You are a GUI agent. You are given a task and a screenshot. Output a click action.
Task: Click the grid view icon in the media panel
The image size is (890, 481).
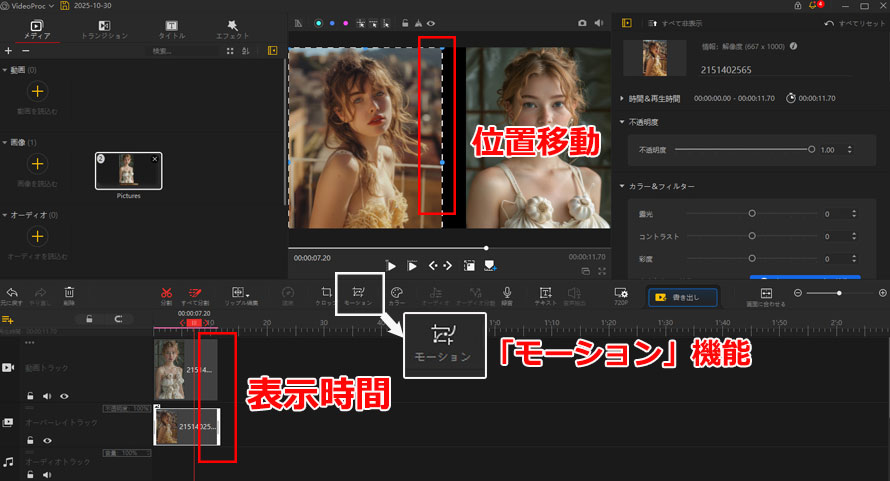tap(230, 51)
